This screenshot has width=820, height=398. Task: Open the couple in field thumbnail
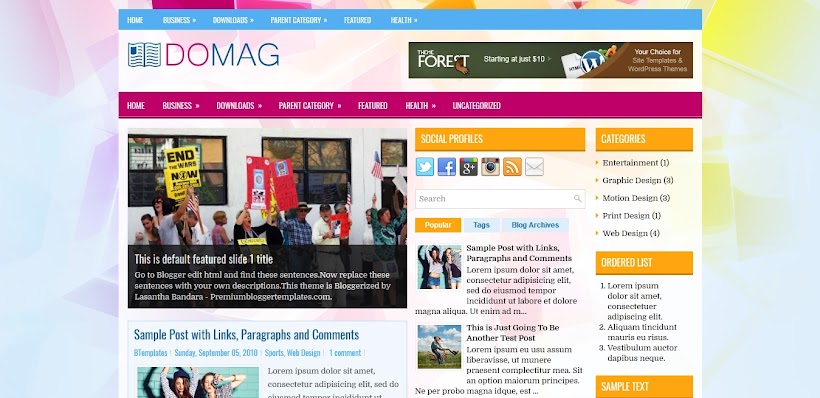coord(439,347)
